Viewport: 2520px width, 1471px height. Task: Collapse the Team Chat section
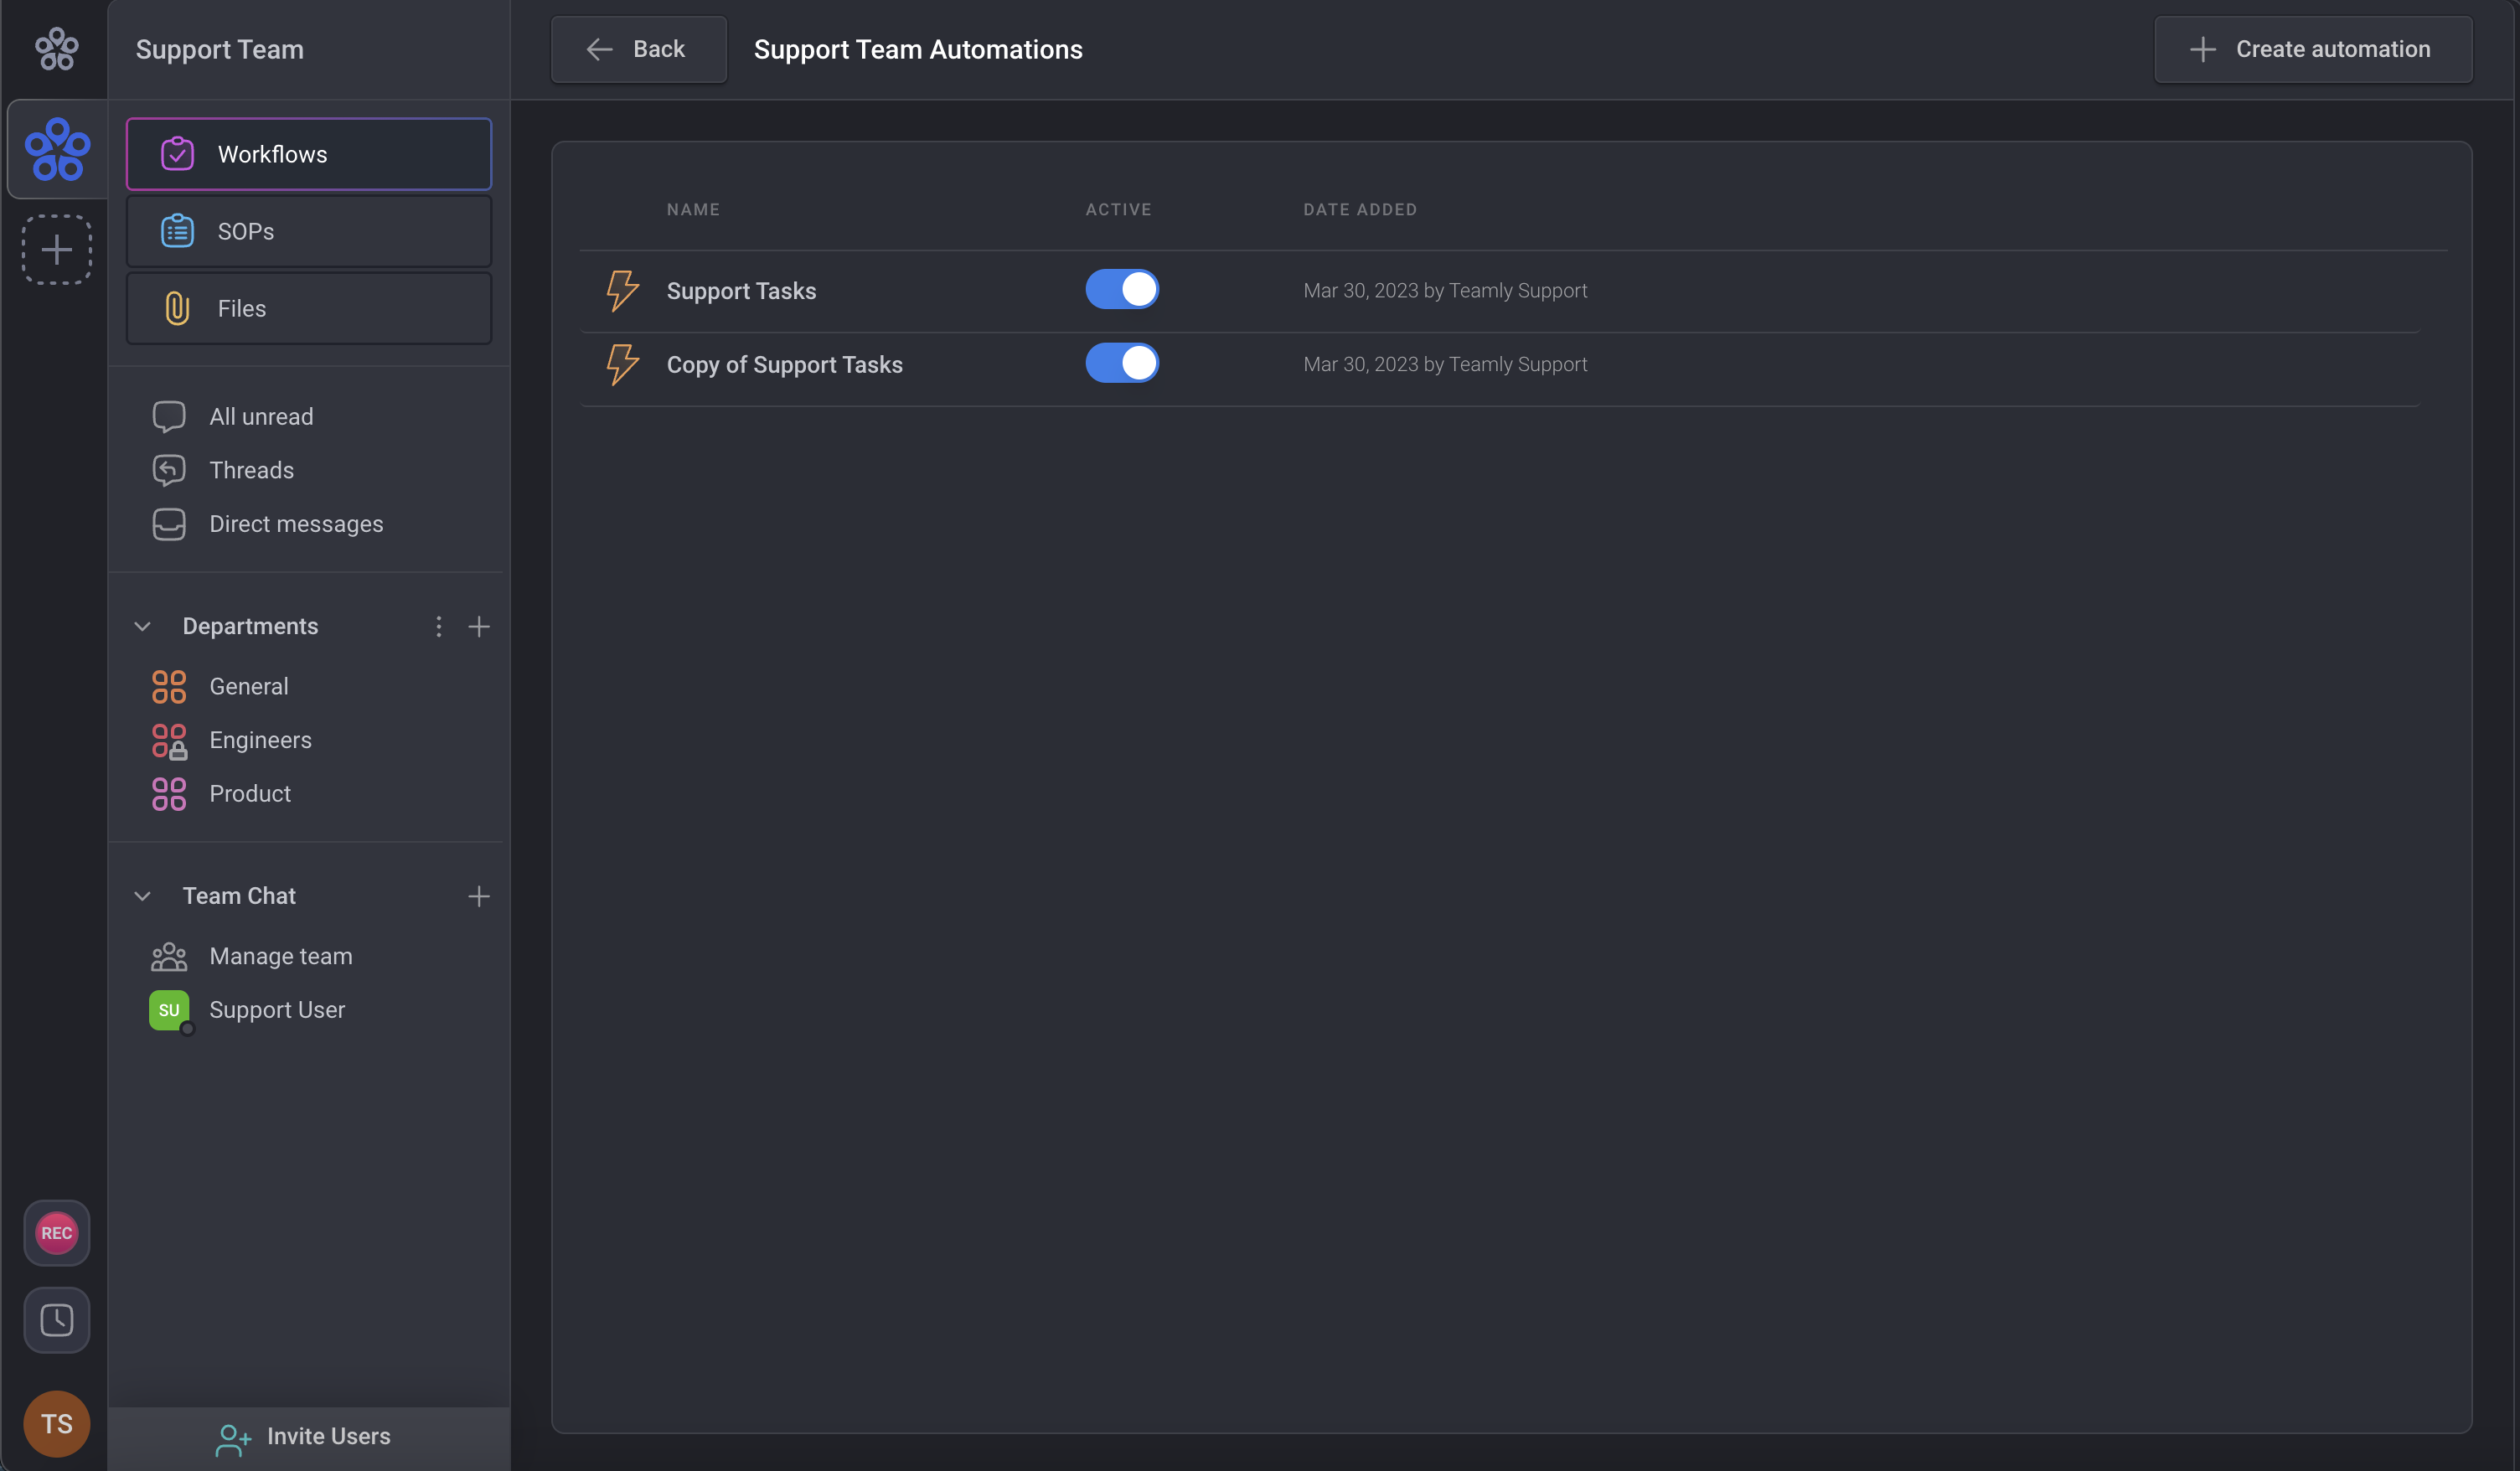[x=142, y=896]
